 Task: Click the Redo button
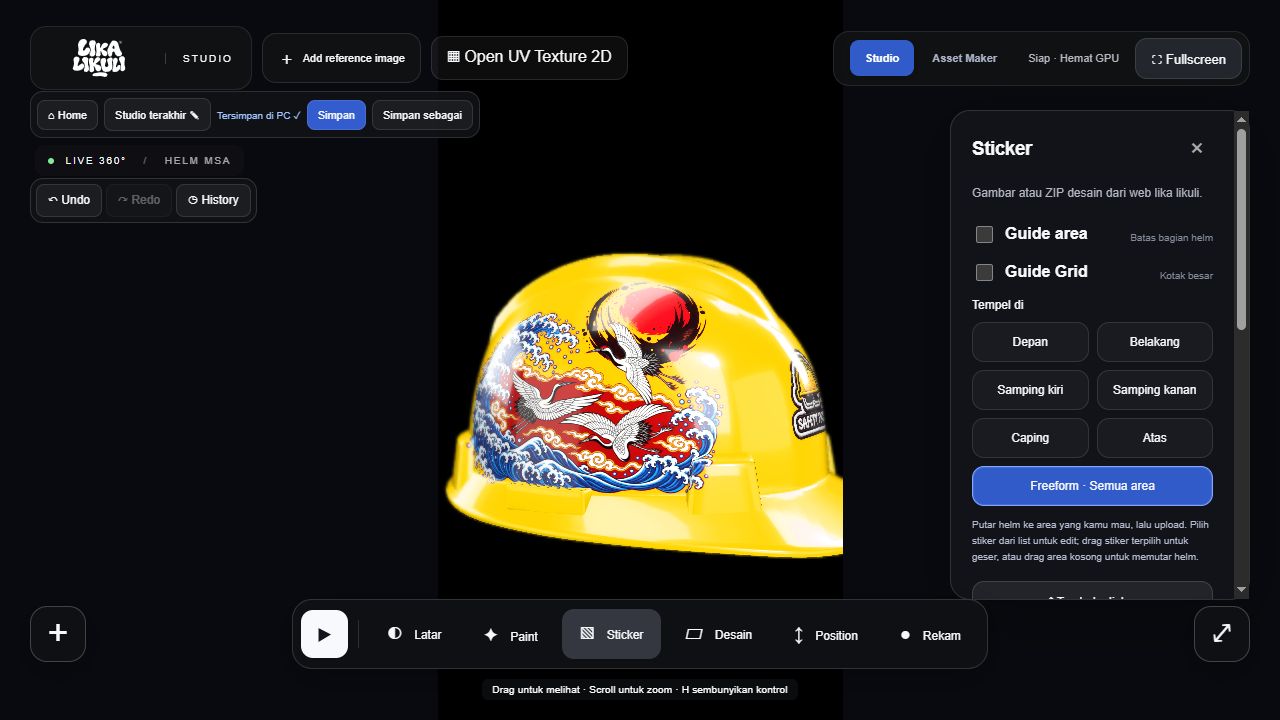point(139,200)
